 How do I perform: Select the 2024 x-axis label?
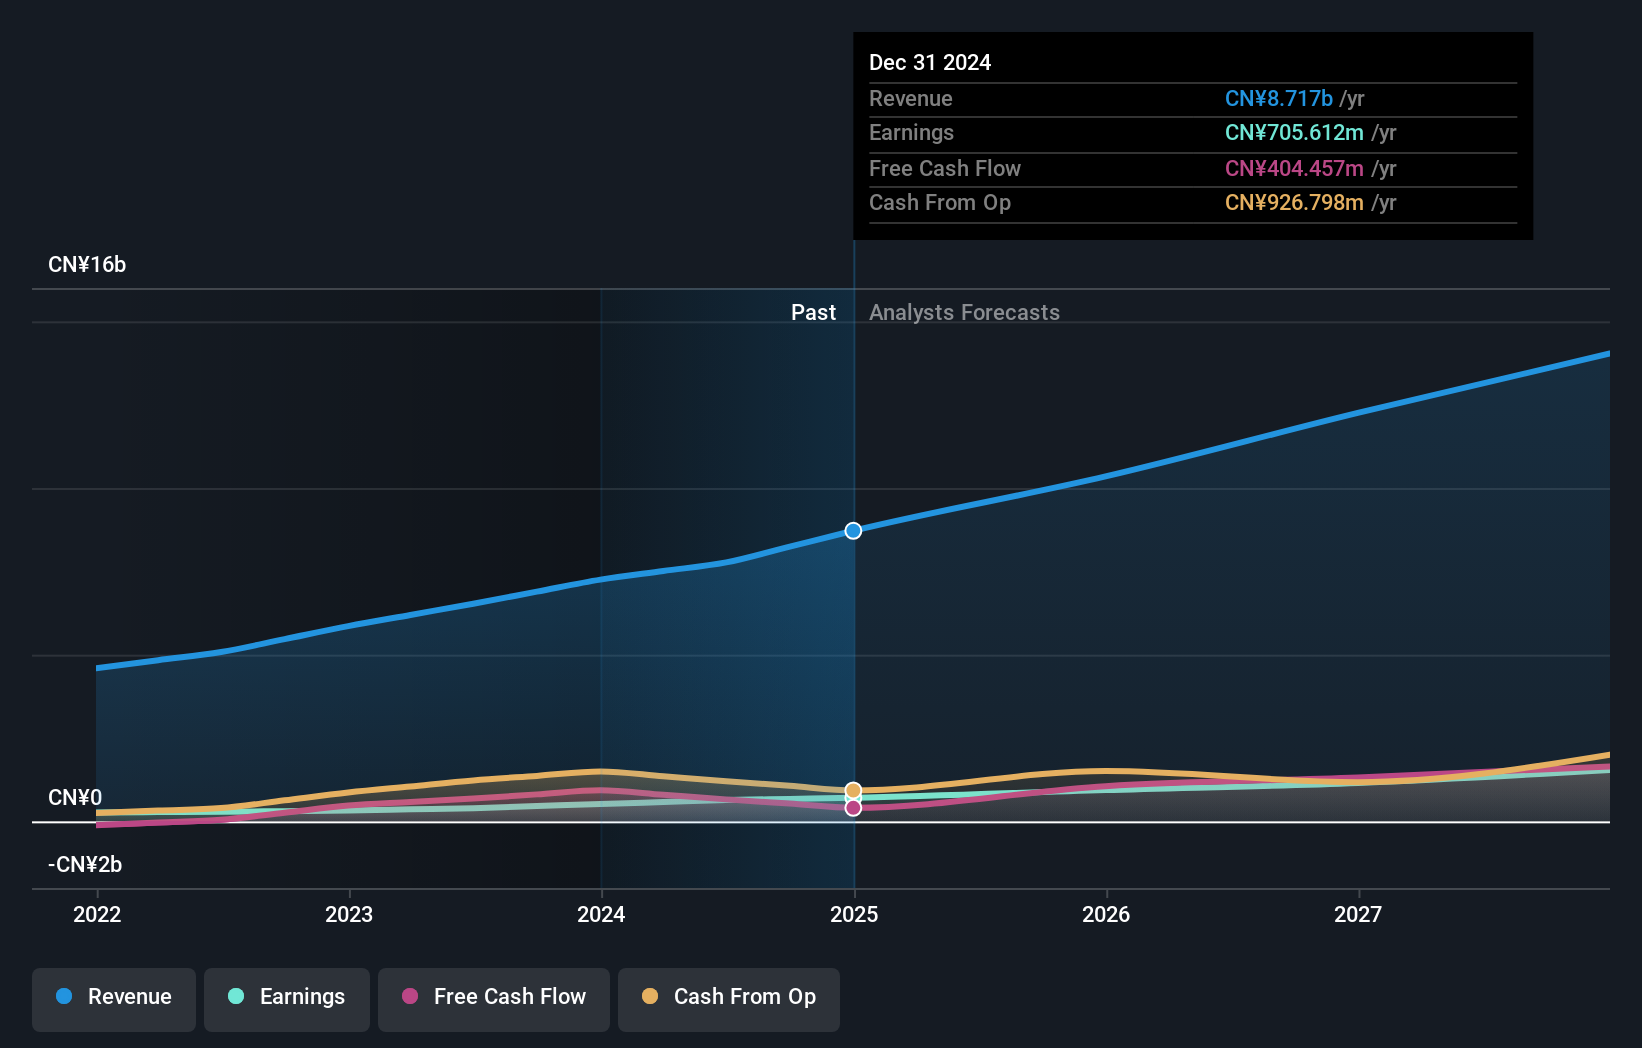[x=601, y=914]
